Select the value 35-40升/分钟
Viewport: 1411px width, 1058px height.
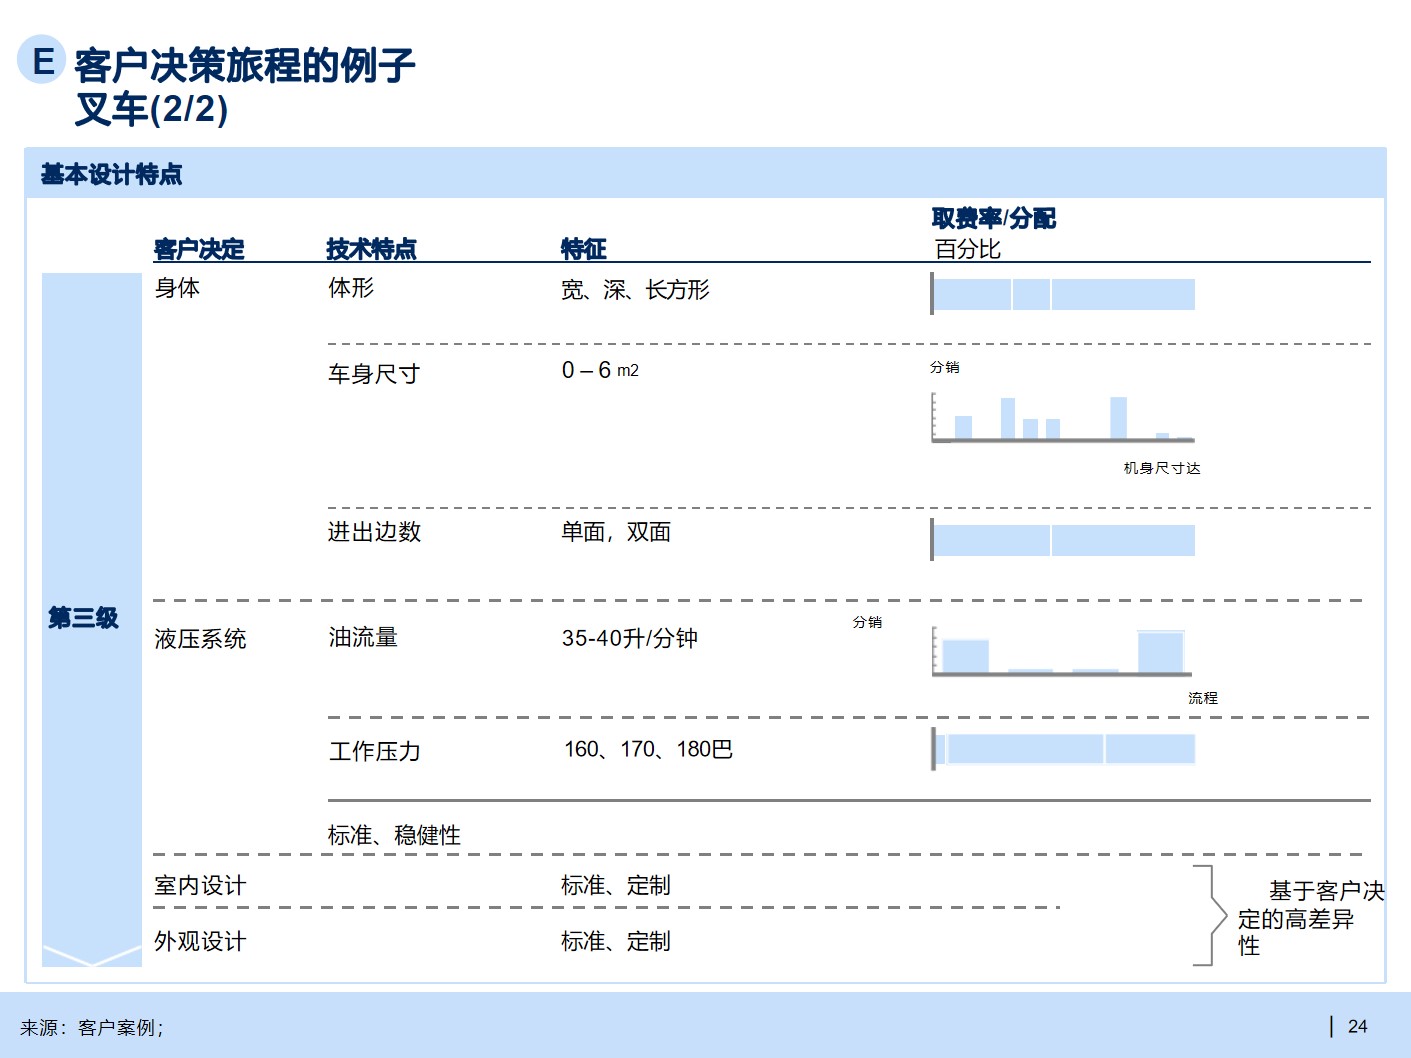coord(629,638)
